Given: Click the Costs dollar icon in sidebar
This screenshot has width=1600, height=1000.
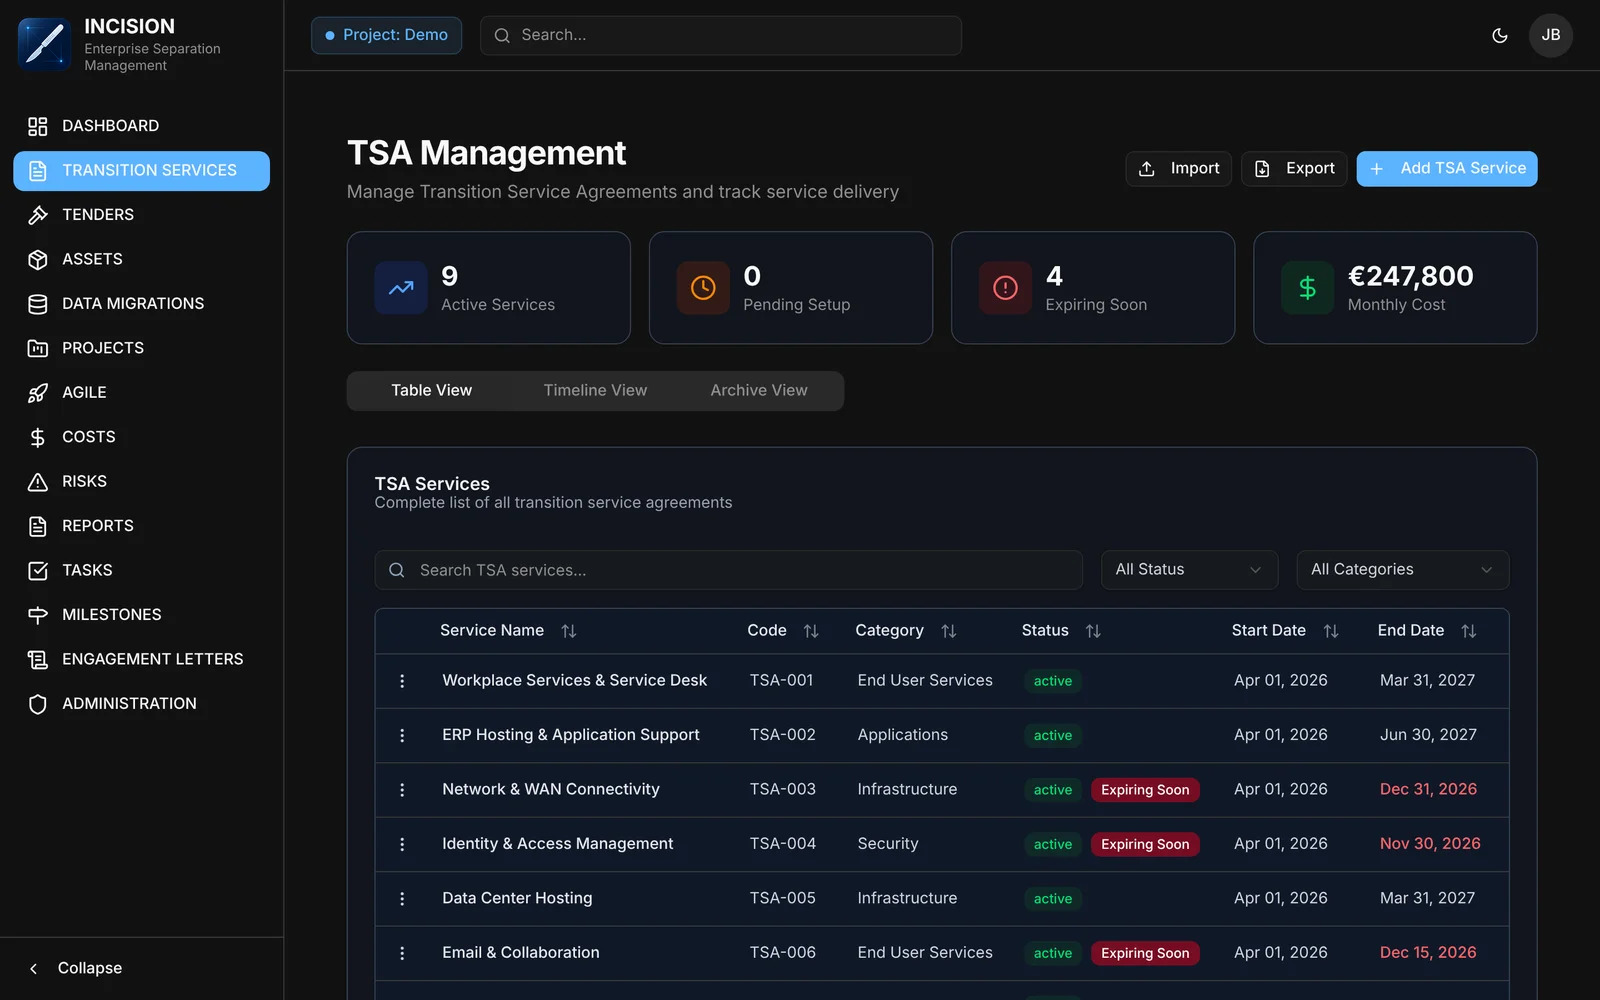Looking at the screenshot, I should coord(38,437).
